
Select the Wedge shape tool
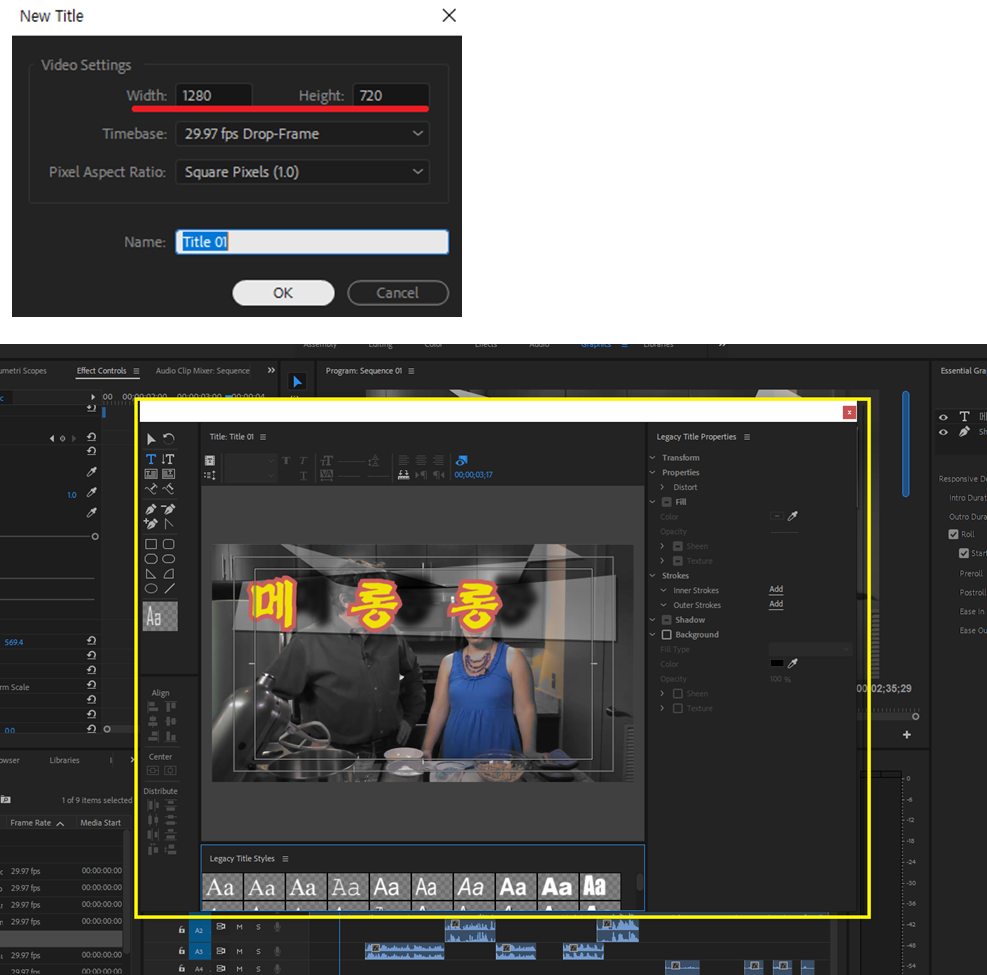(151, 574)
